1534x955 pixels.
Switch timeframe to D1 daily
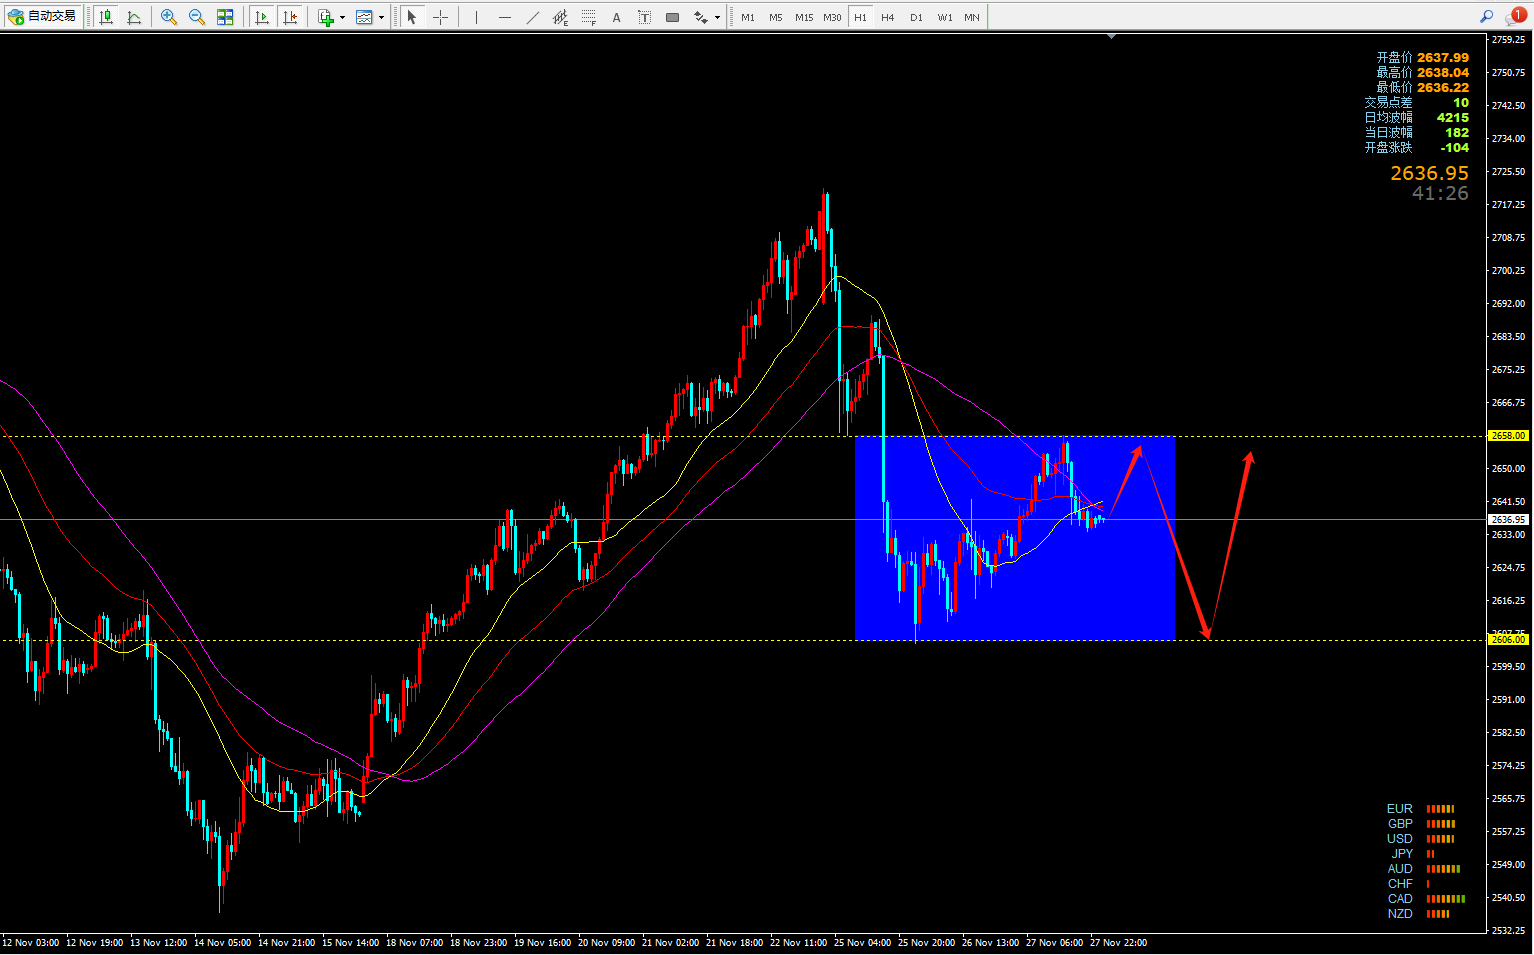[916, 17]
